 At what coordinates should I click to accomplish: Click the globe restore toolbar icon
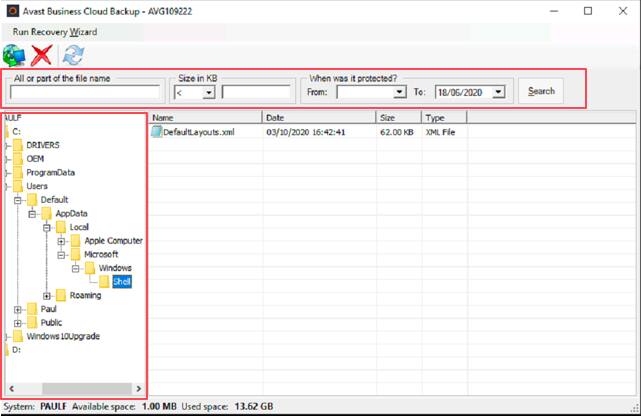(x=15, y=55)
